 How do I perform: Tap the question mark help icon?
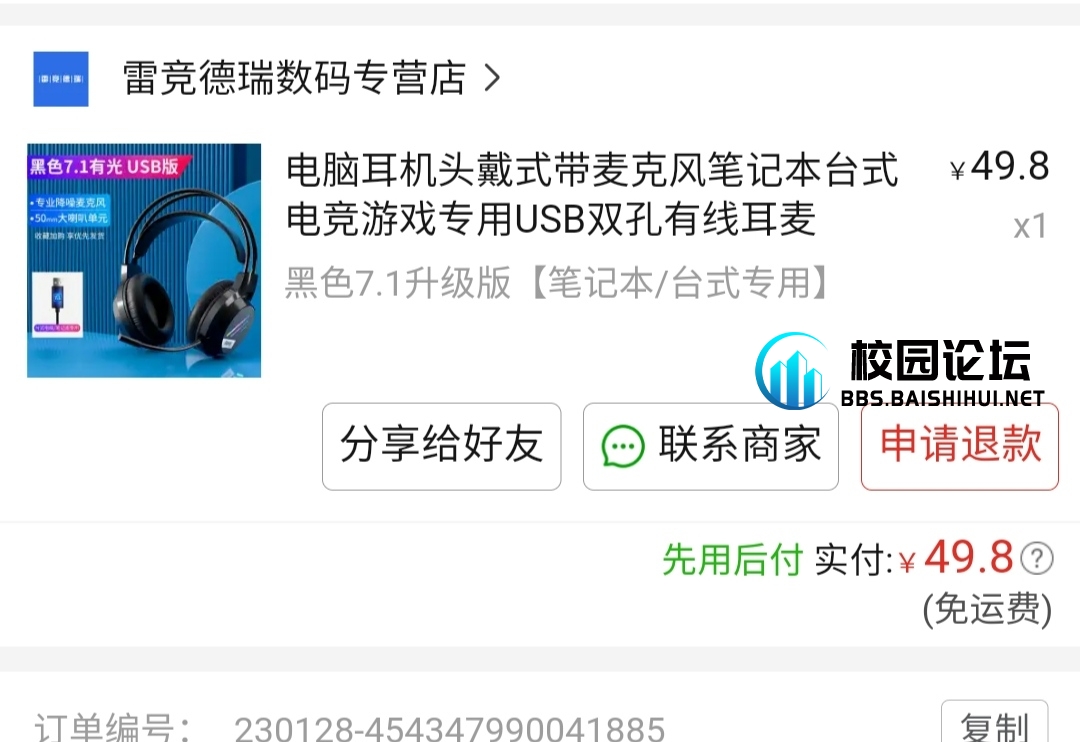point(1037,558)
